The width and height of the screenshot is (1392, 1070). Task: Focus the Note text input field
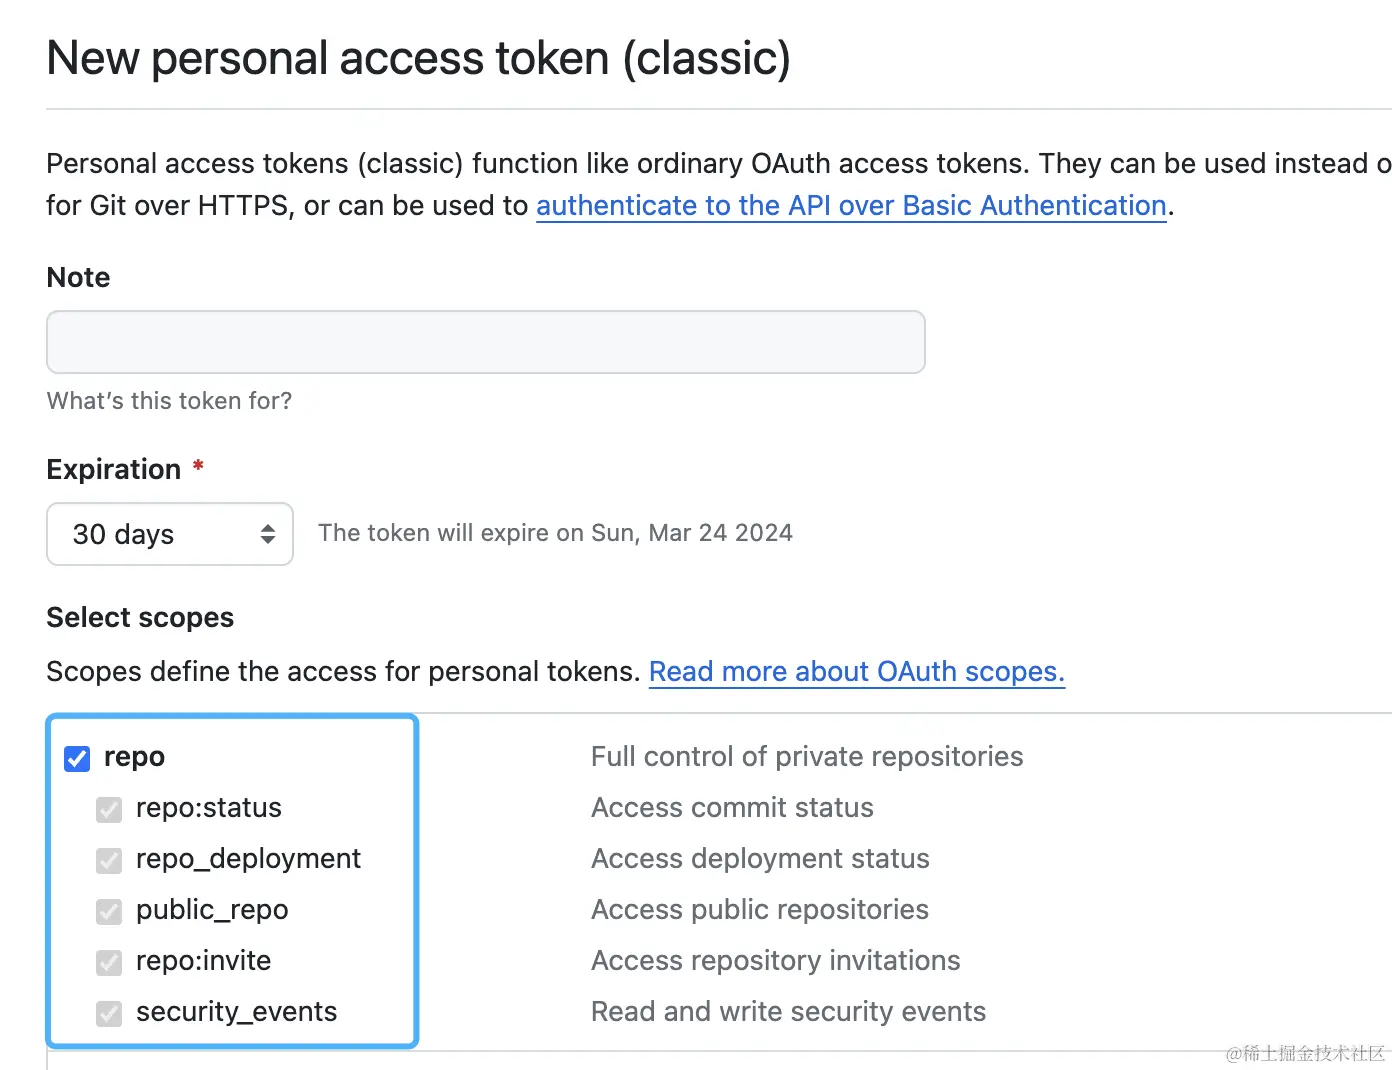pos(485,342)
